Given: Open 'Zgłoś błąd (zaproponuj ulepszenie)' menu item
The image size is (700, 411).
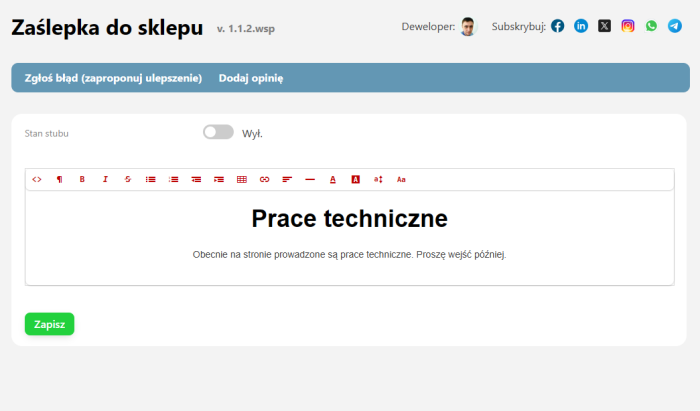Looking at the screenshot, I should (x=113, y=78).
